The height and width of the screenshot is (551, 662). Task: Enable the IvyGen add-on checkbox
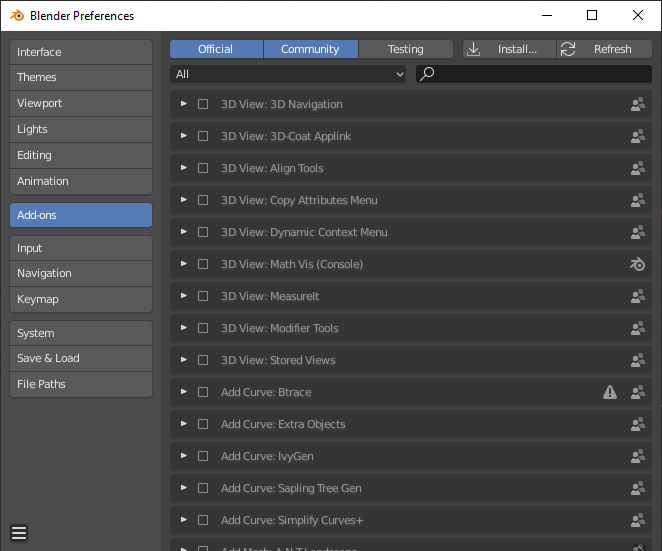click(203, 456)
